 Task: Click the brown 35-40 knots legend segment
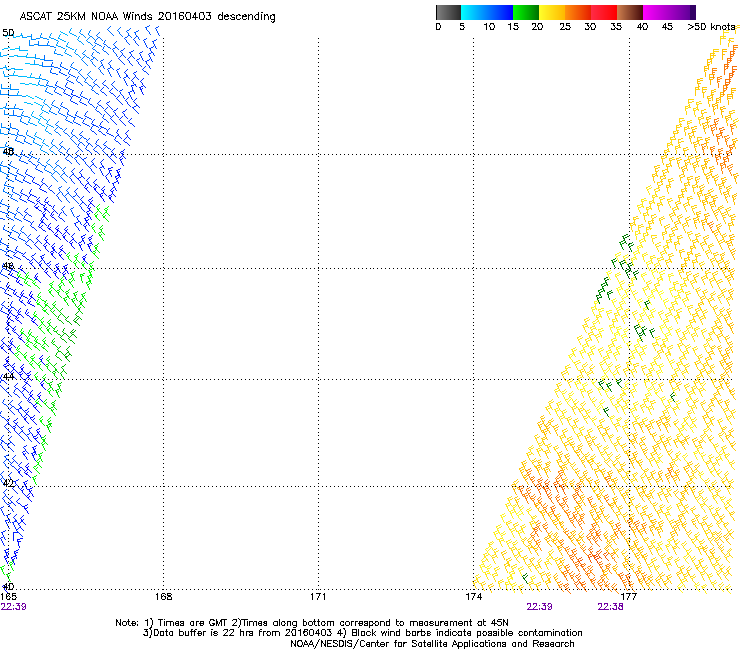(630, 12)
